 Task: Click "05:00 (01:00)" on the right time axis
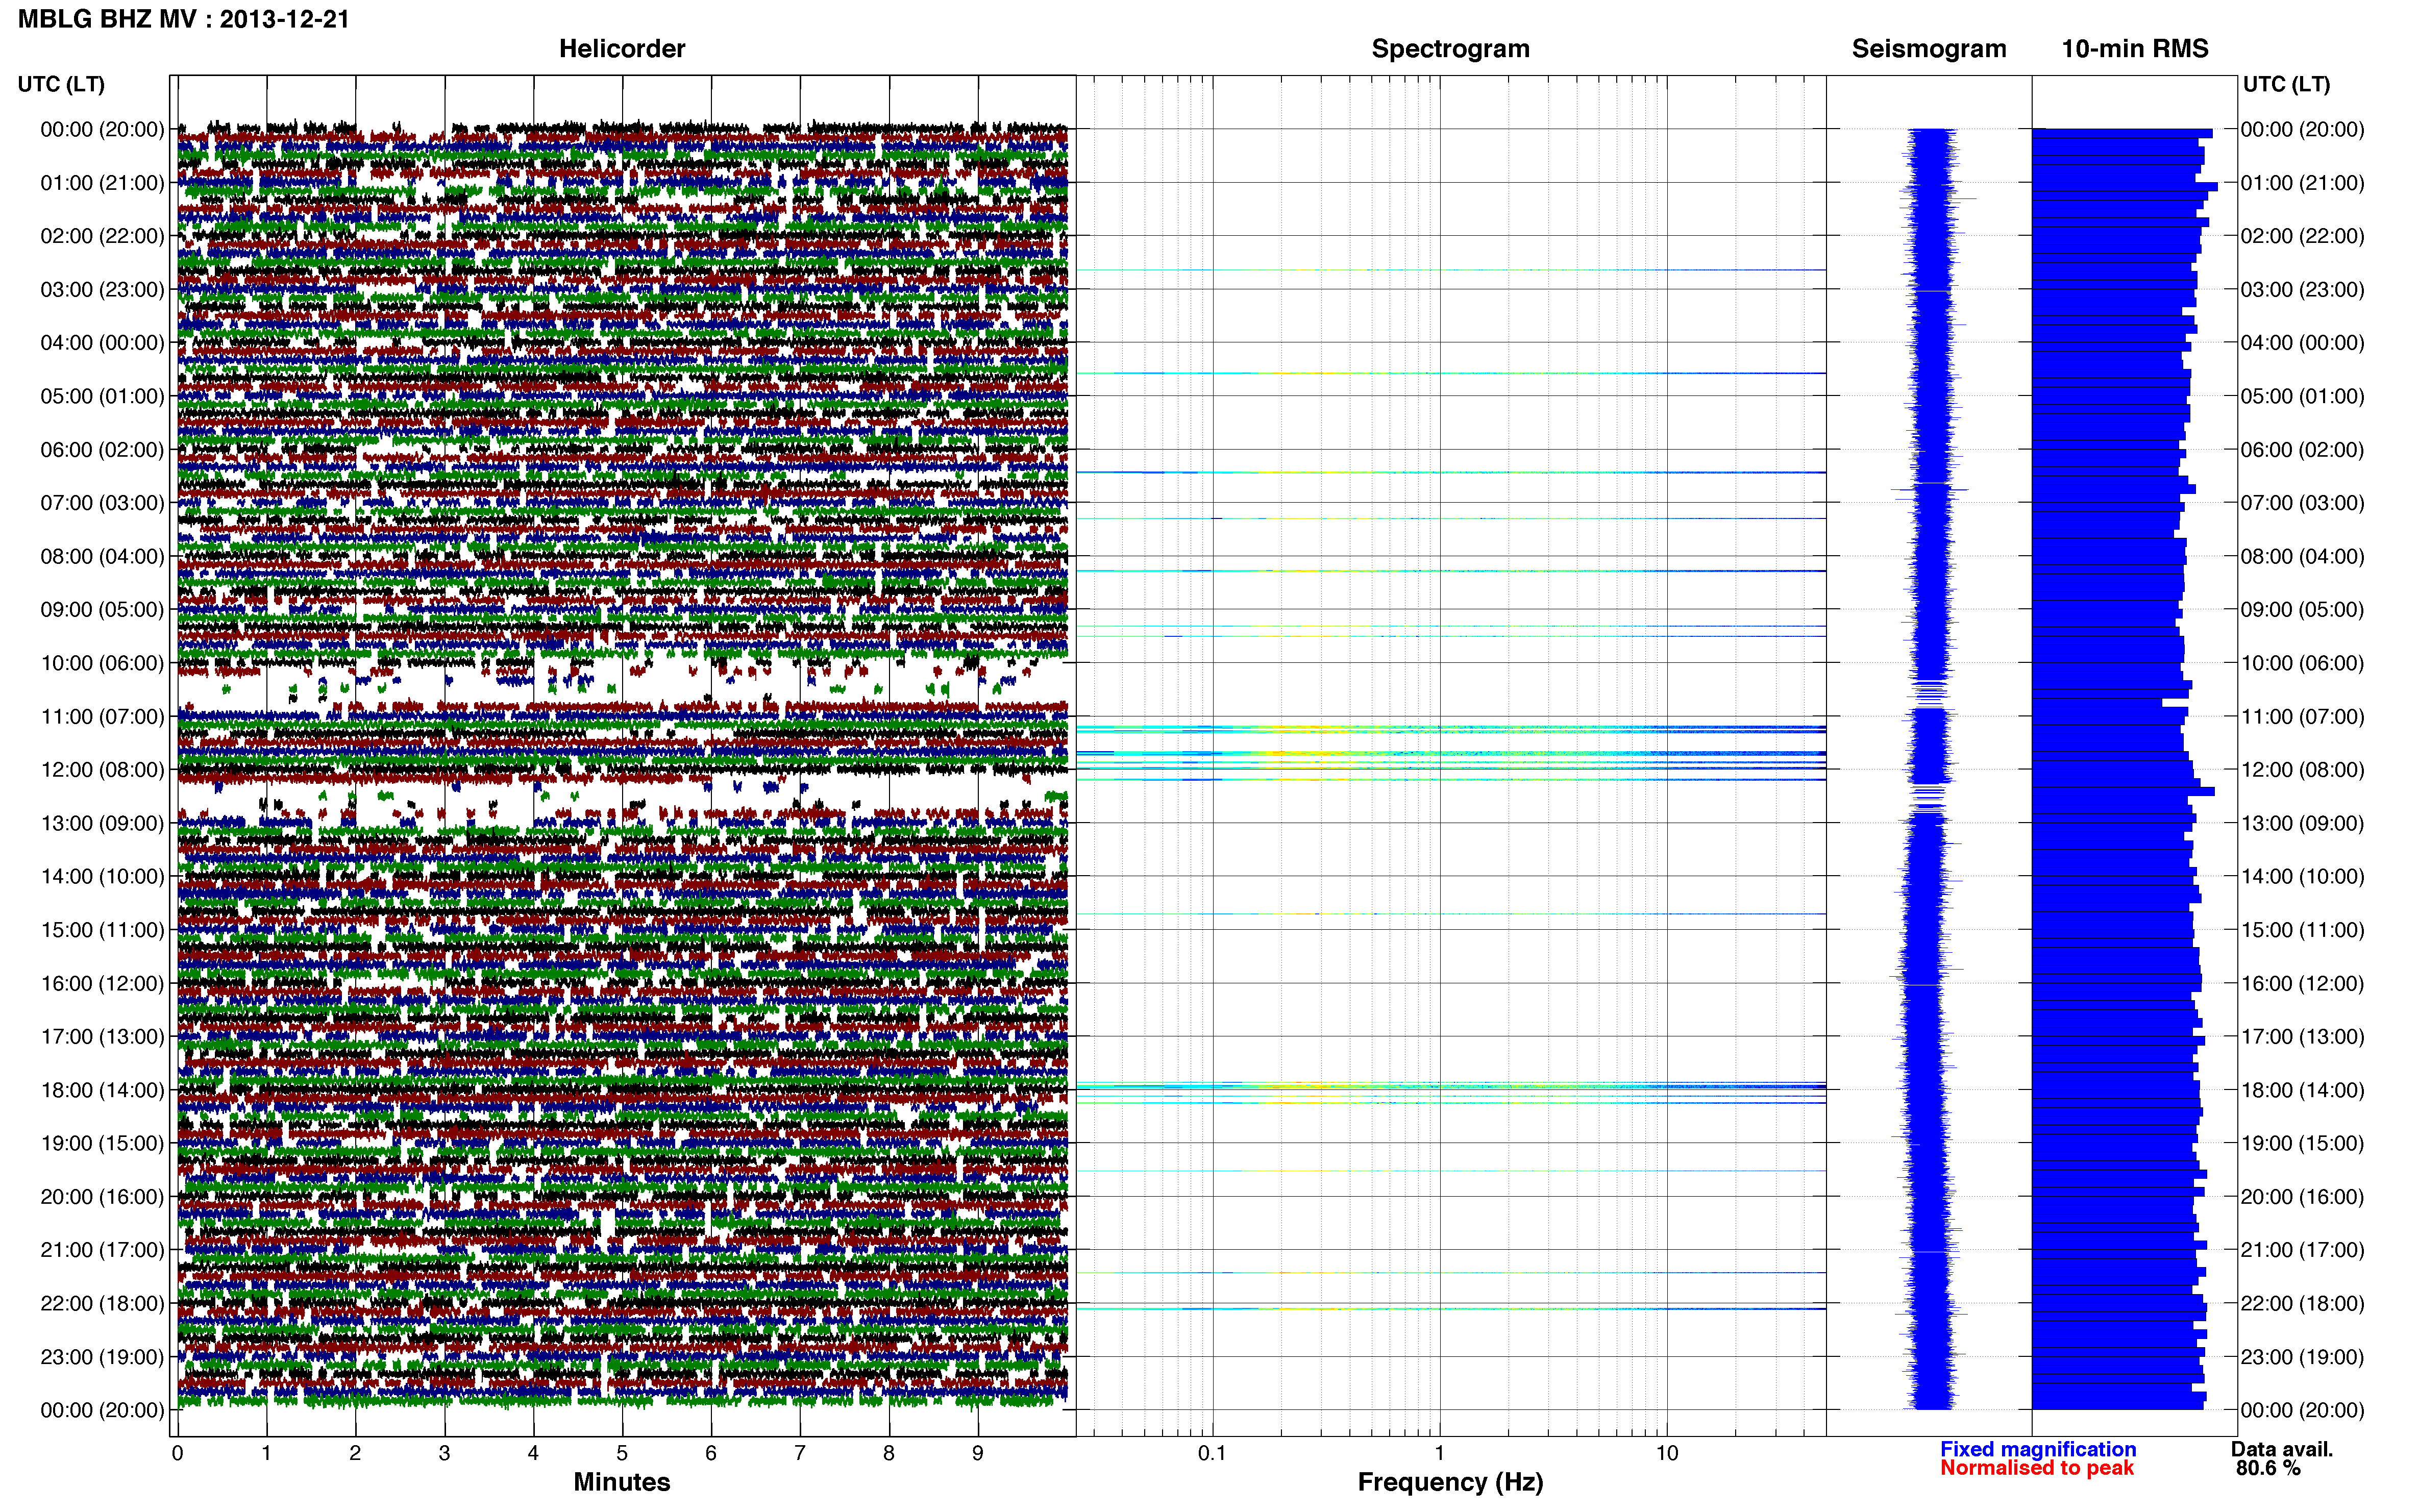click(2302, 396)
